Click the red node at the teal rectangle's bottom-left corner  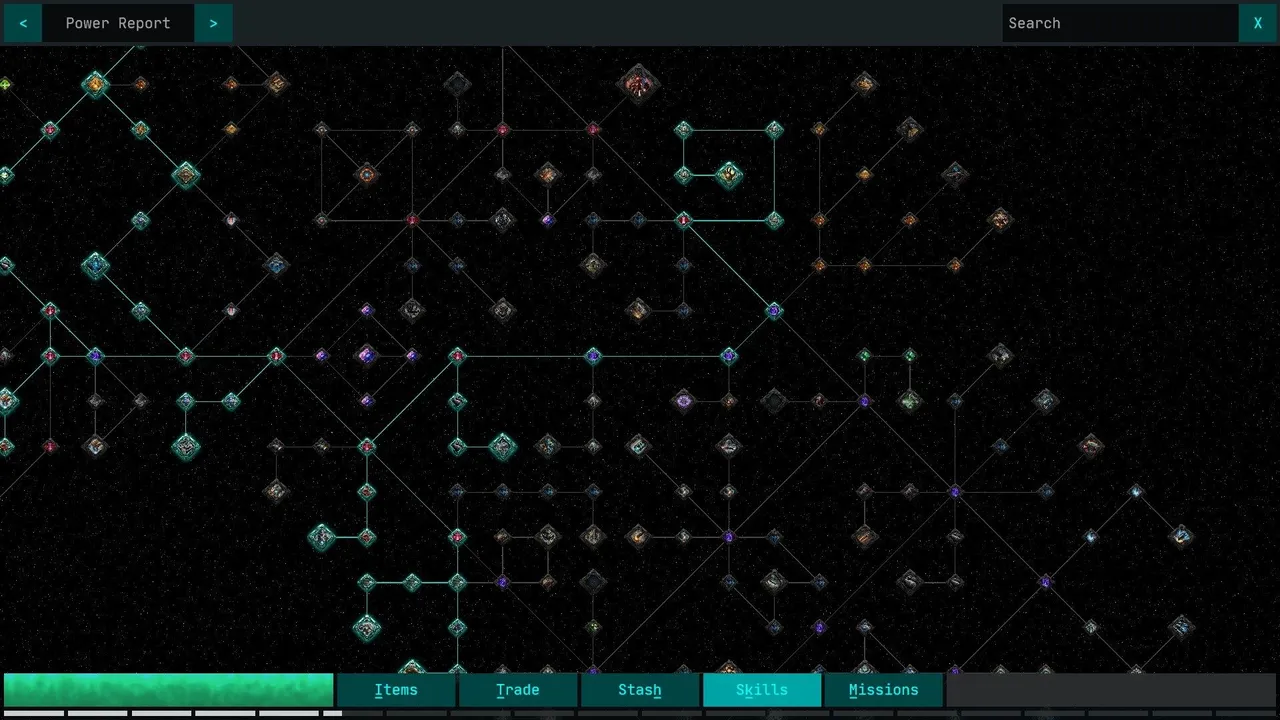tap(683, 220)
